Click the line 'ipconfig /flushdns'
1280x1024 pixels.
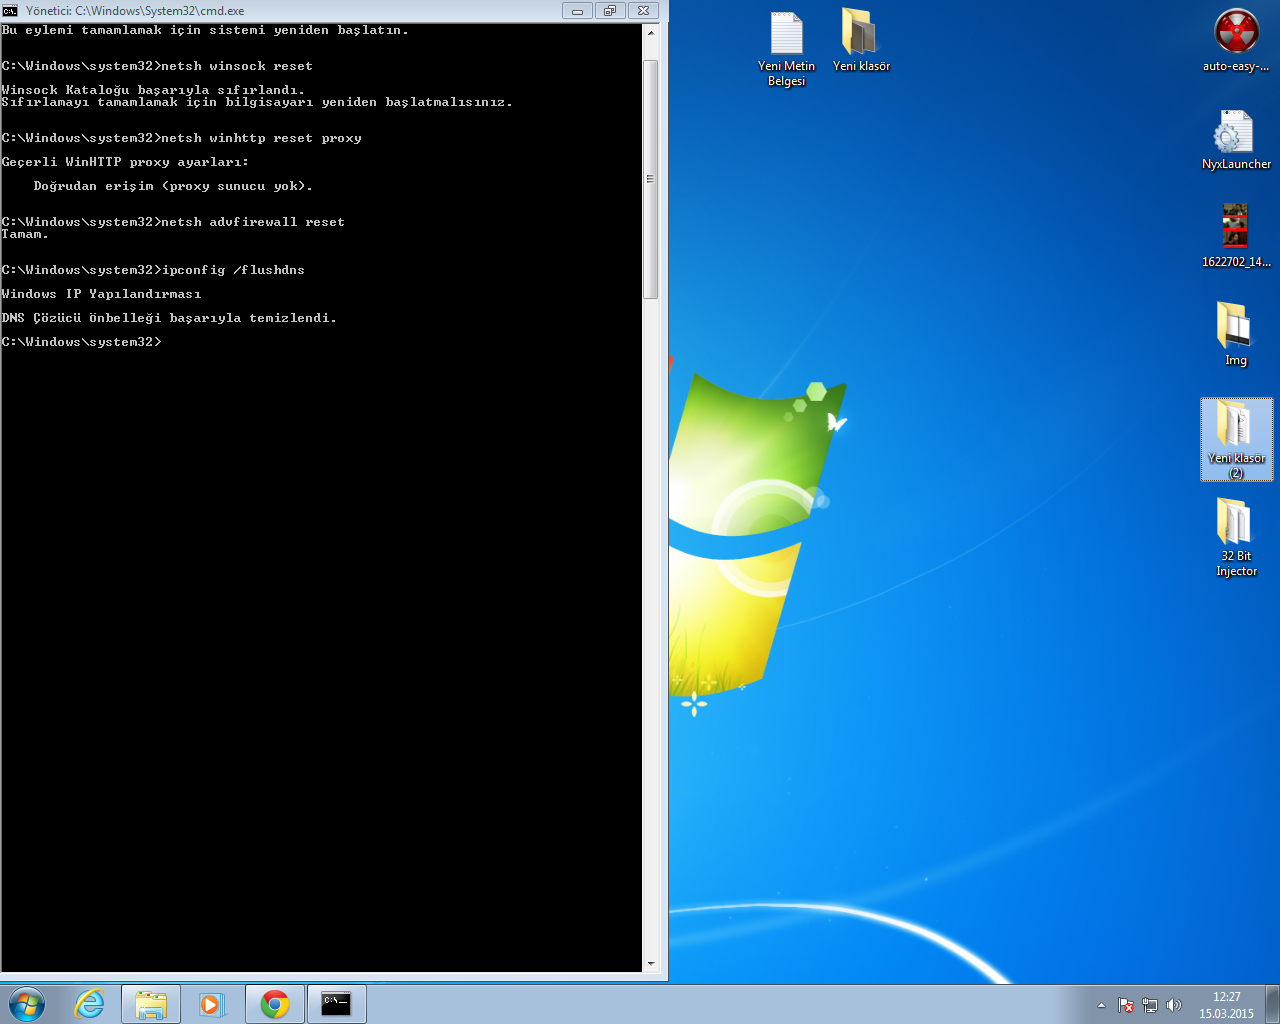click(153, 270)
